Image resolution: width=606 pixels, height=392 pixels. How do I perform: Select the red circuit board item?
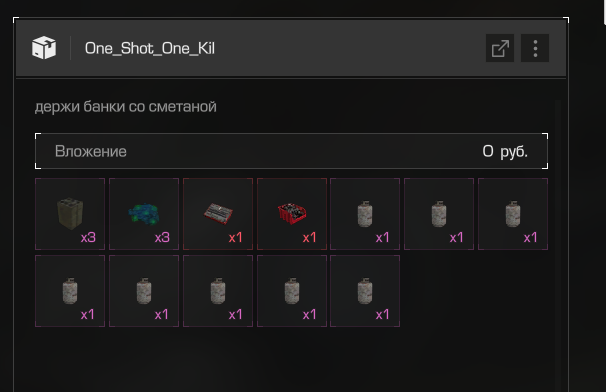coord(218,214)
